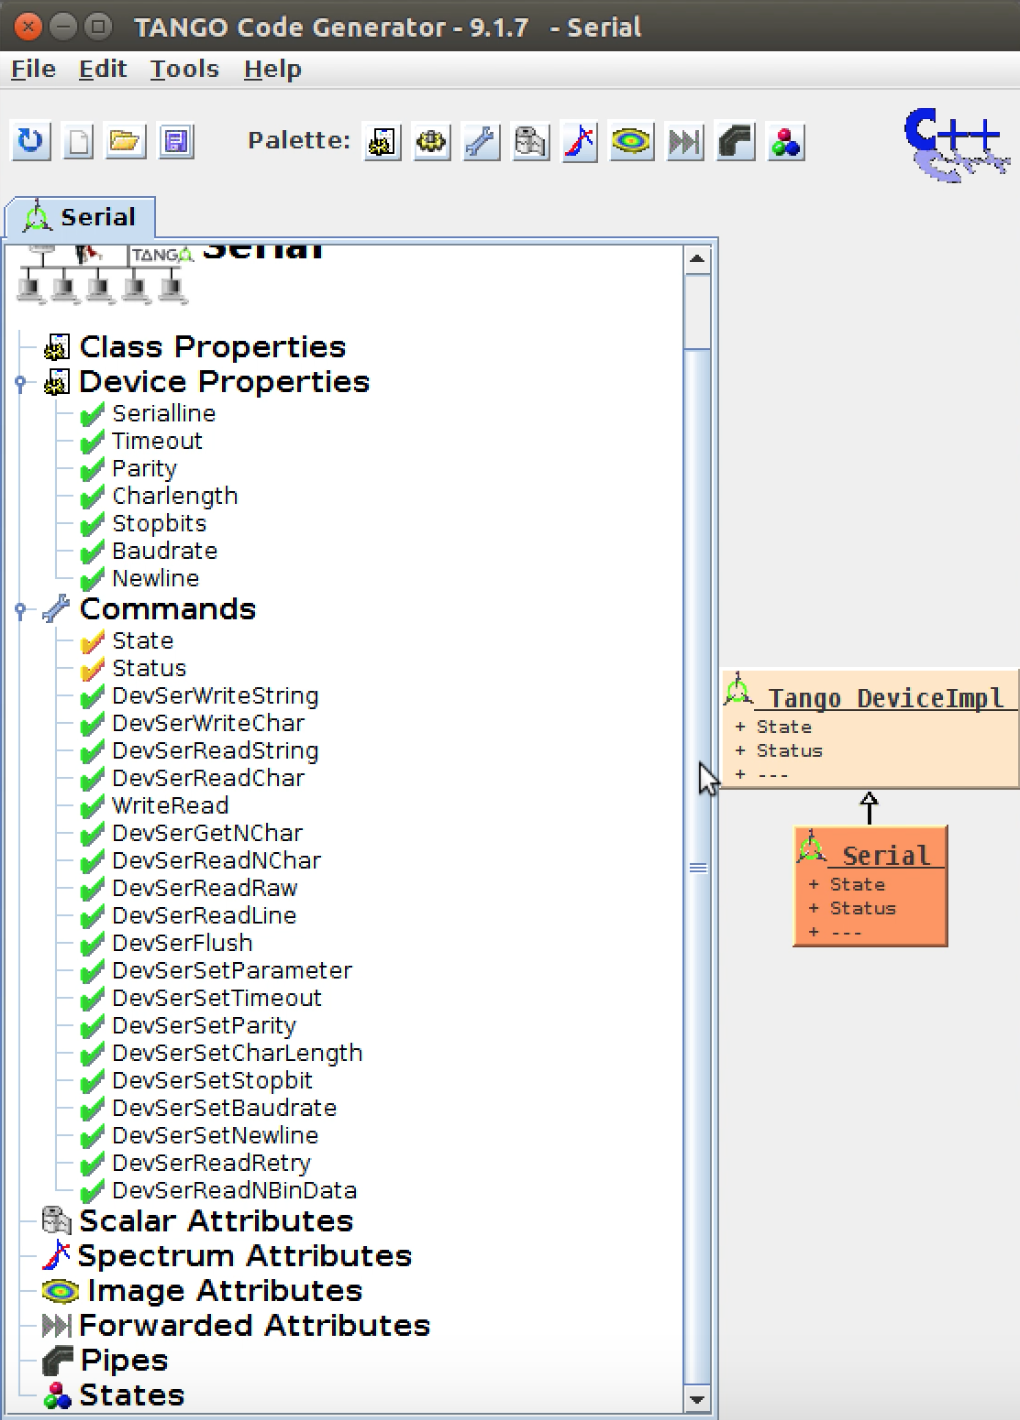Click the green check beside DevSerReadNBinData
Viewport: 1020px width, 1420px height.
(x=93, y=1191)
